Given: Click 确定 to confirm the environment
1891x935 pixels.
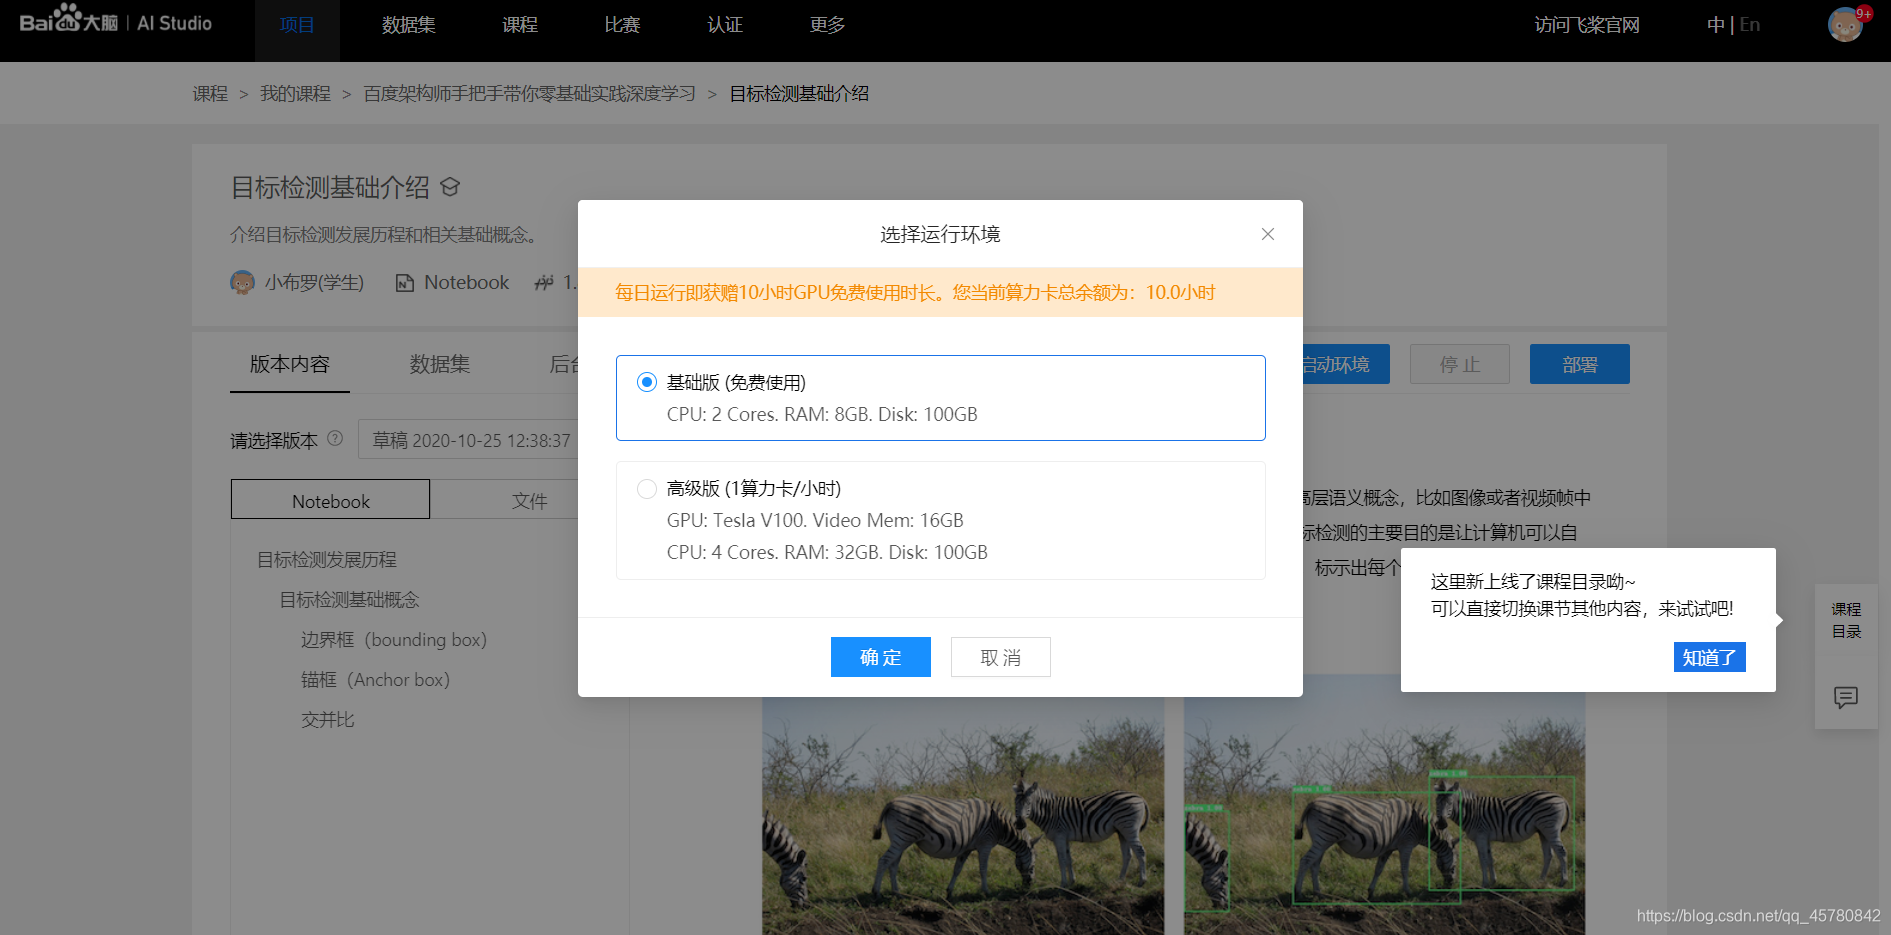Looking at the screenshot, I should click(880, 657).
